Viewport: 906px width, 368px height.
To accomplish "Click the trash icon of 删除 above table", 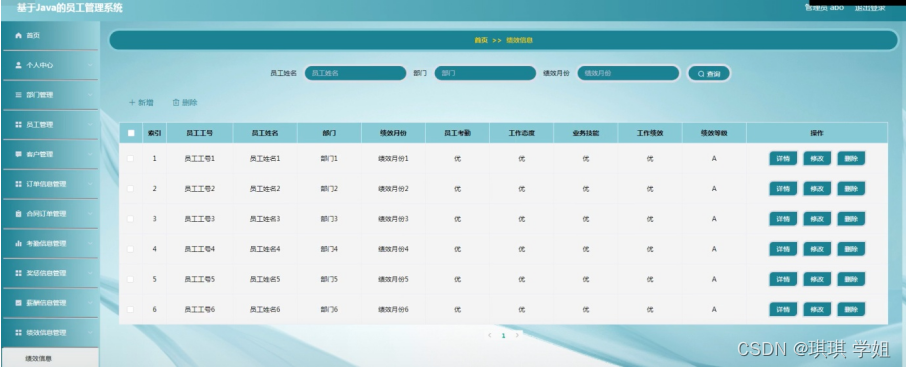I will click(176, 103).
